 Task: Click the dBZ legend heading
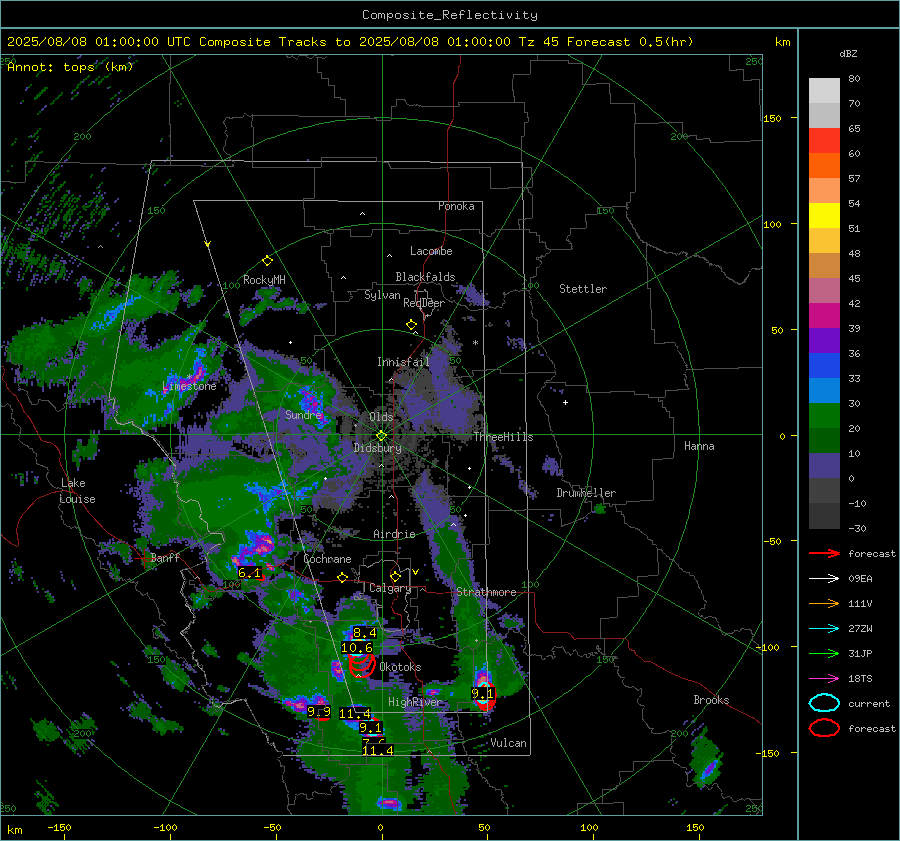(848, 53)
